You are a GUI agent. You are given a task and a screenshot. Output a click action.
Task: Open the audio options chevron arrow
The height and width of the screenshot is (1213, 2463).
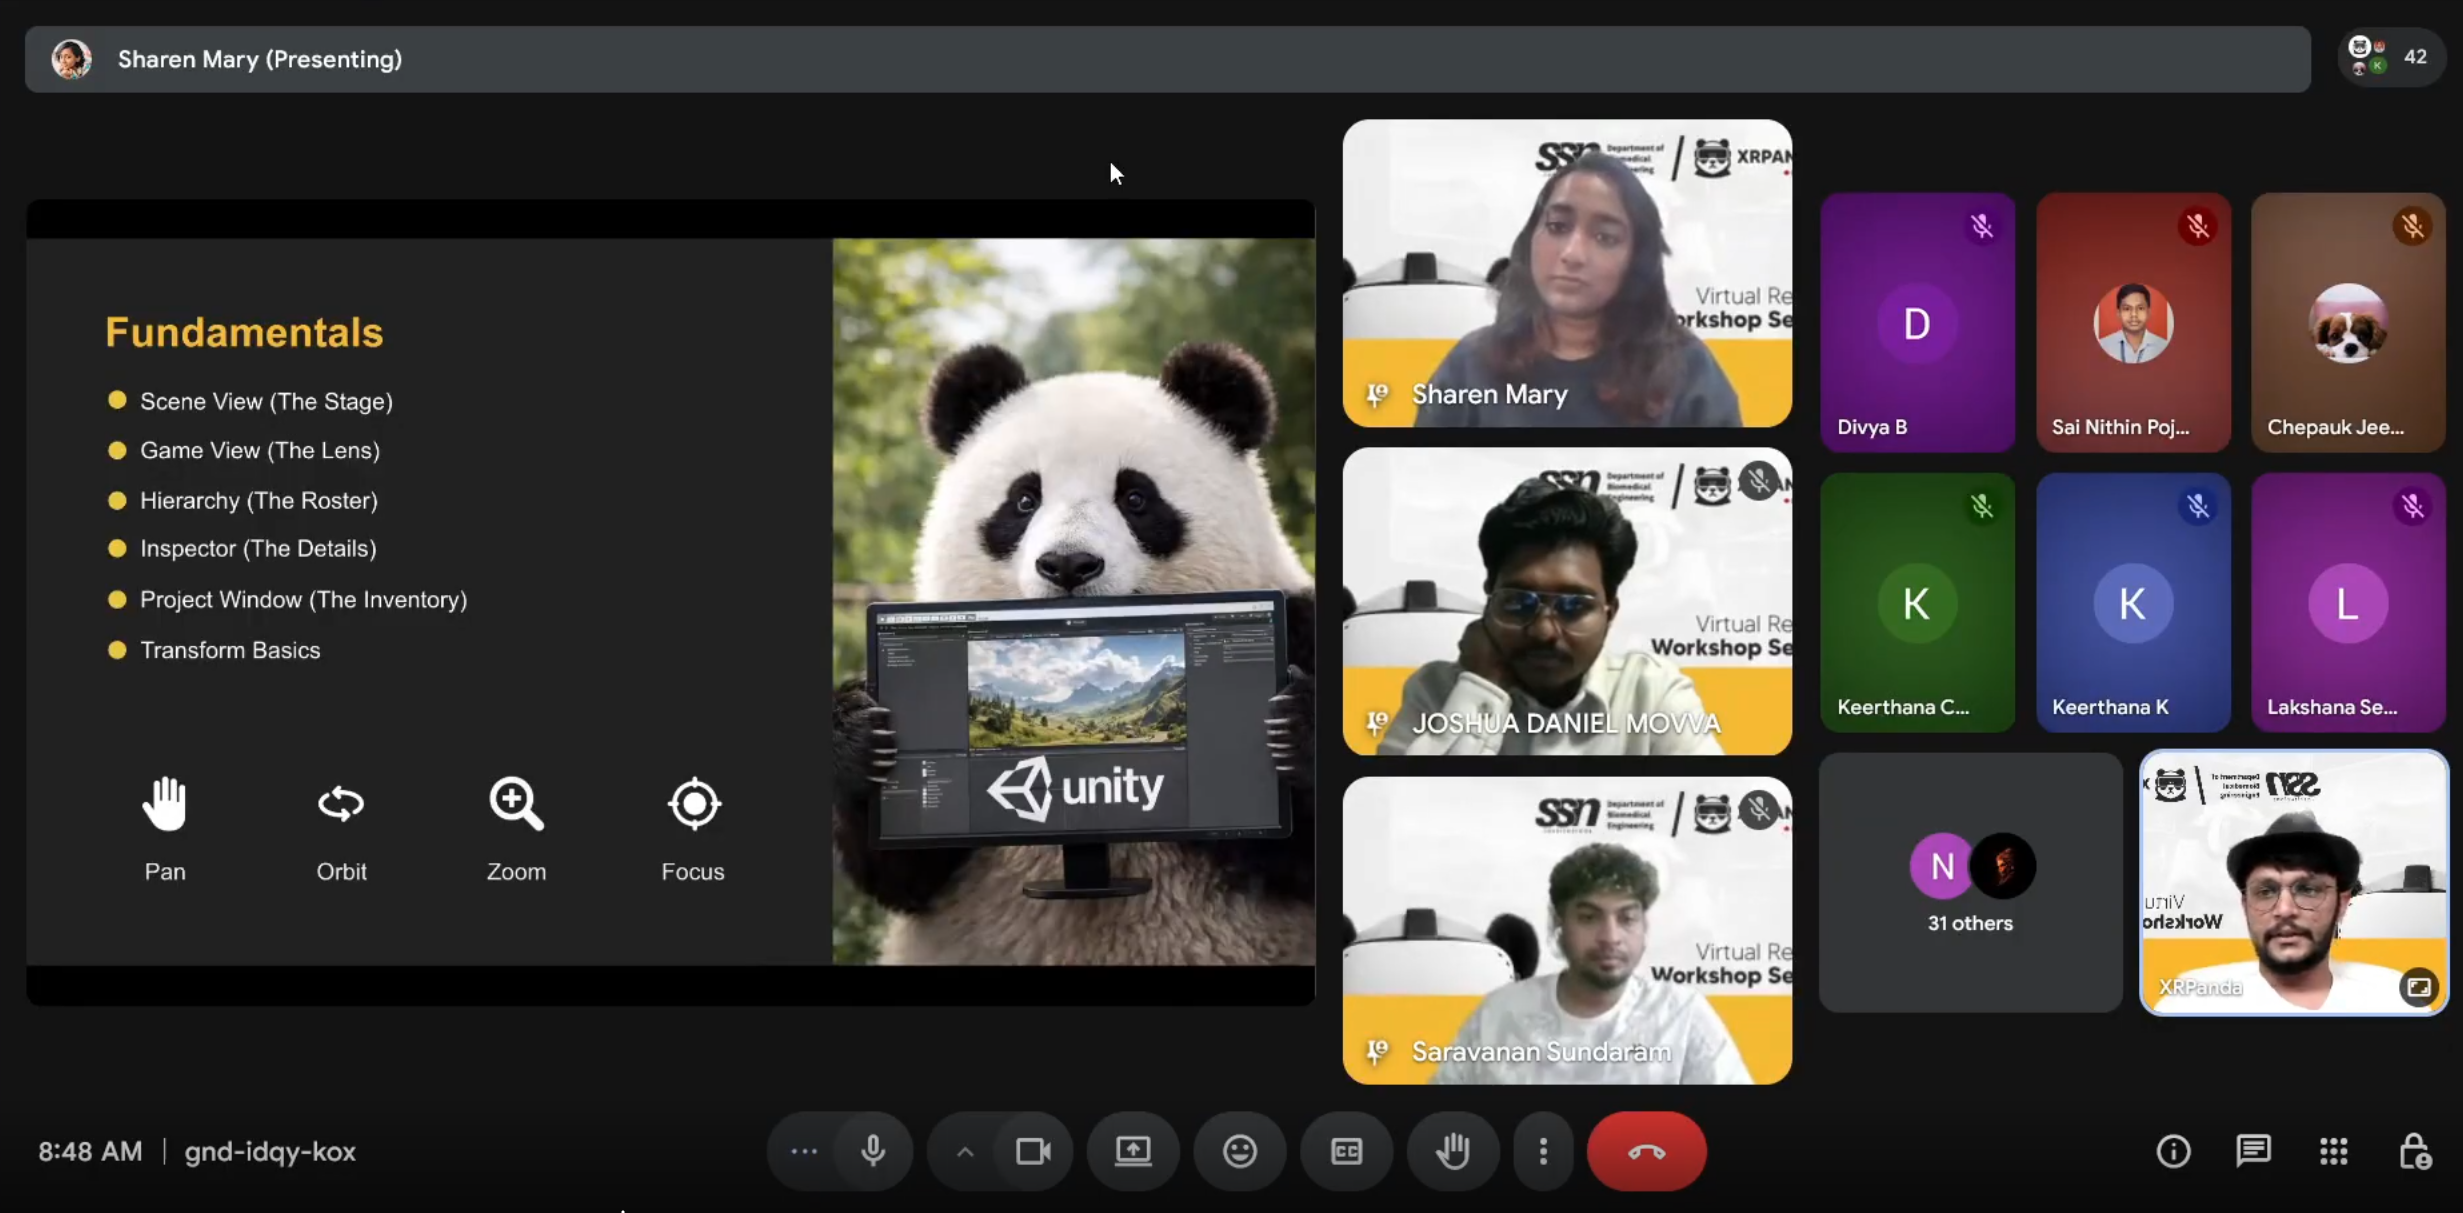965,1151
